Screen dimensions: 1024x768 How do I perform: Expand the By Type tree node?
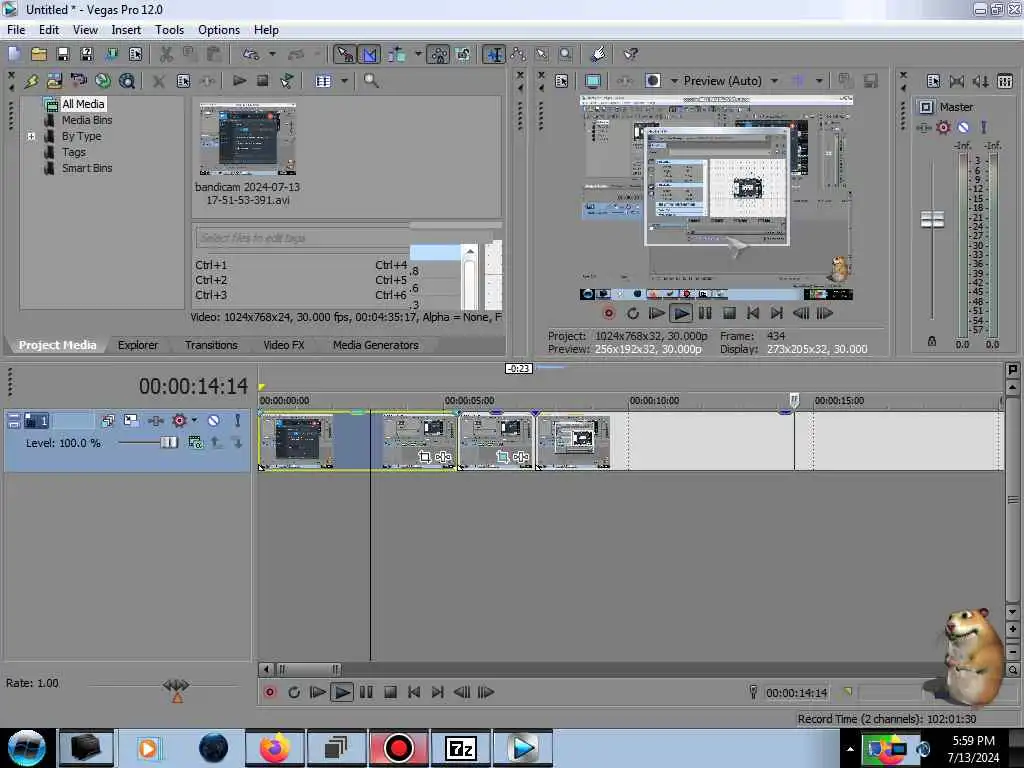(31, 136)
